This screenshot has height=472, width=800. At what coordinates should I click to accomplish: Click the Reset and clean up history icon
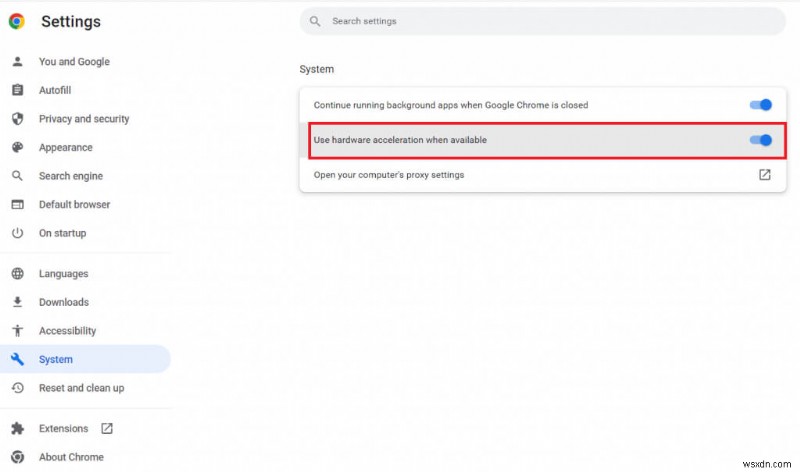point(17,388)
